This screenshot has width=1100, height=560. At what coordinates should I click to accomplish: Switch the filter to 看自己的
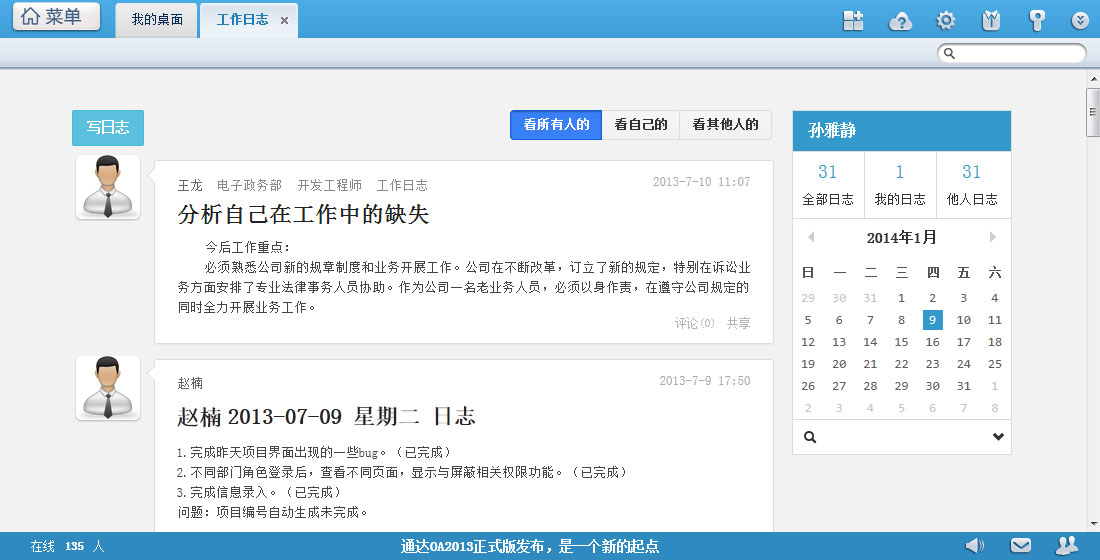(x=641, y=125)
